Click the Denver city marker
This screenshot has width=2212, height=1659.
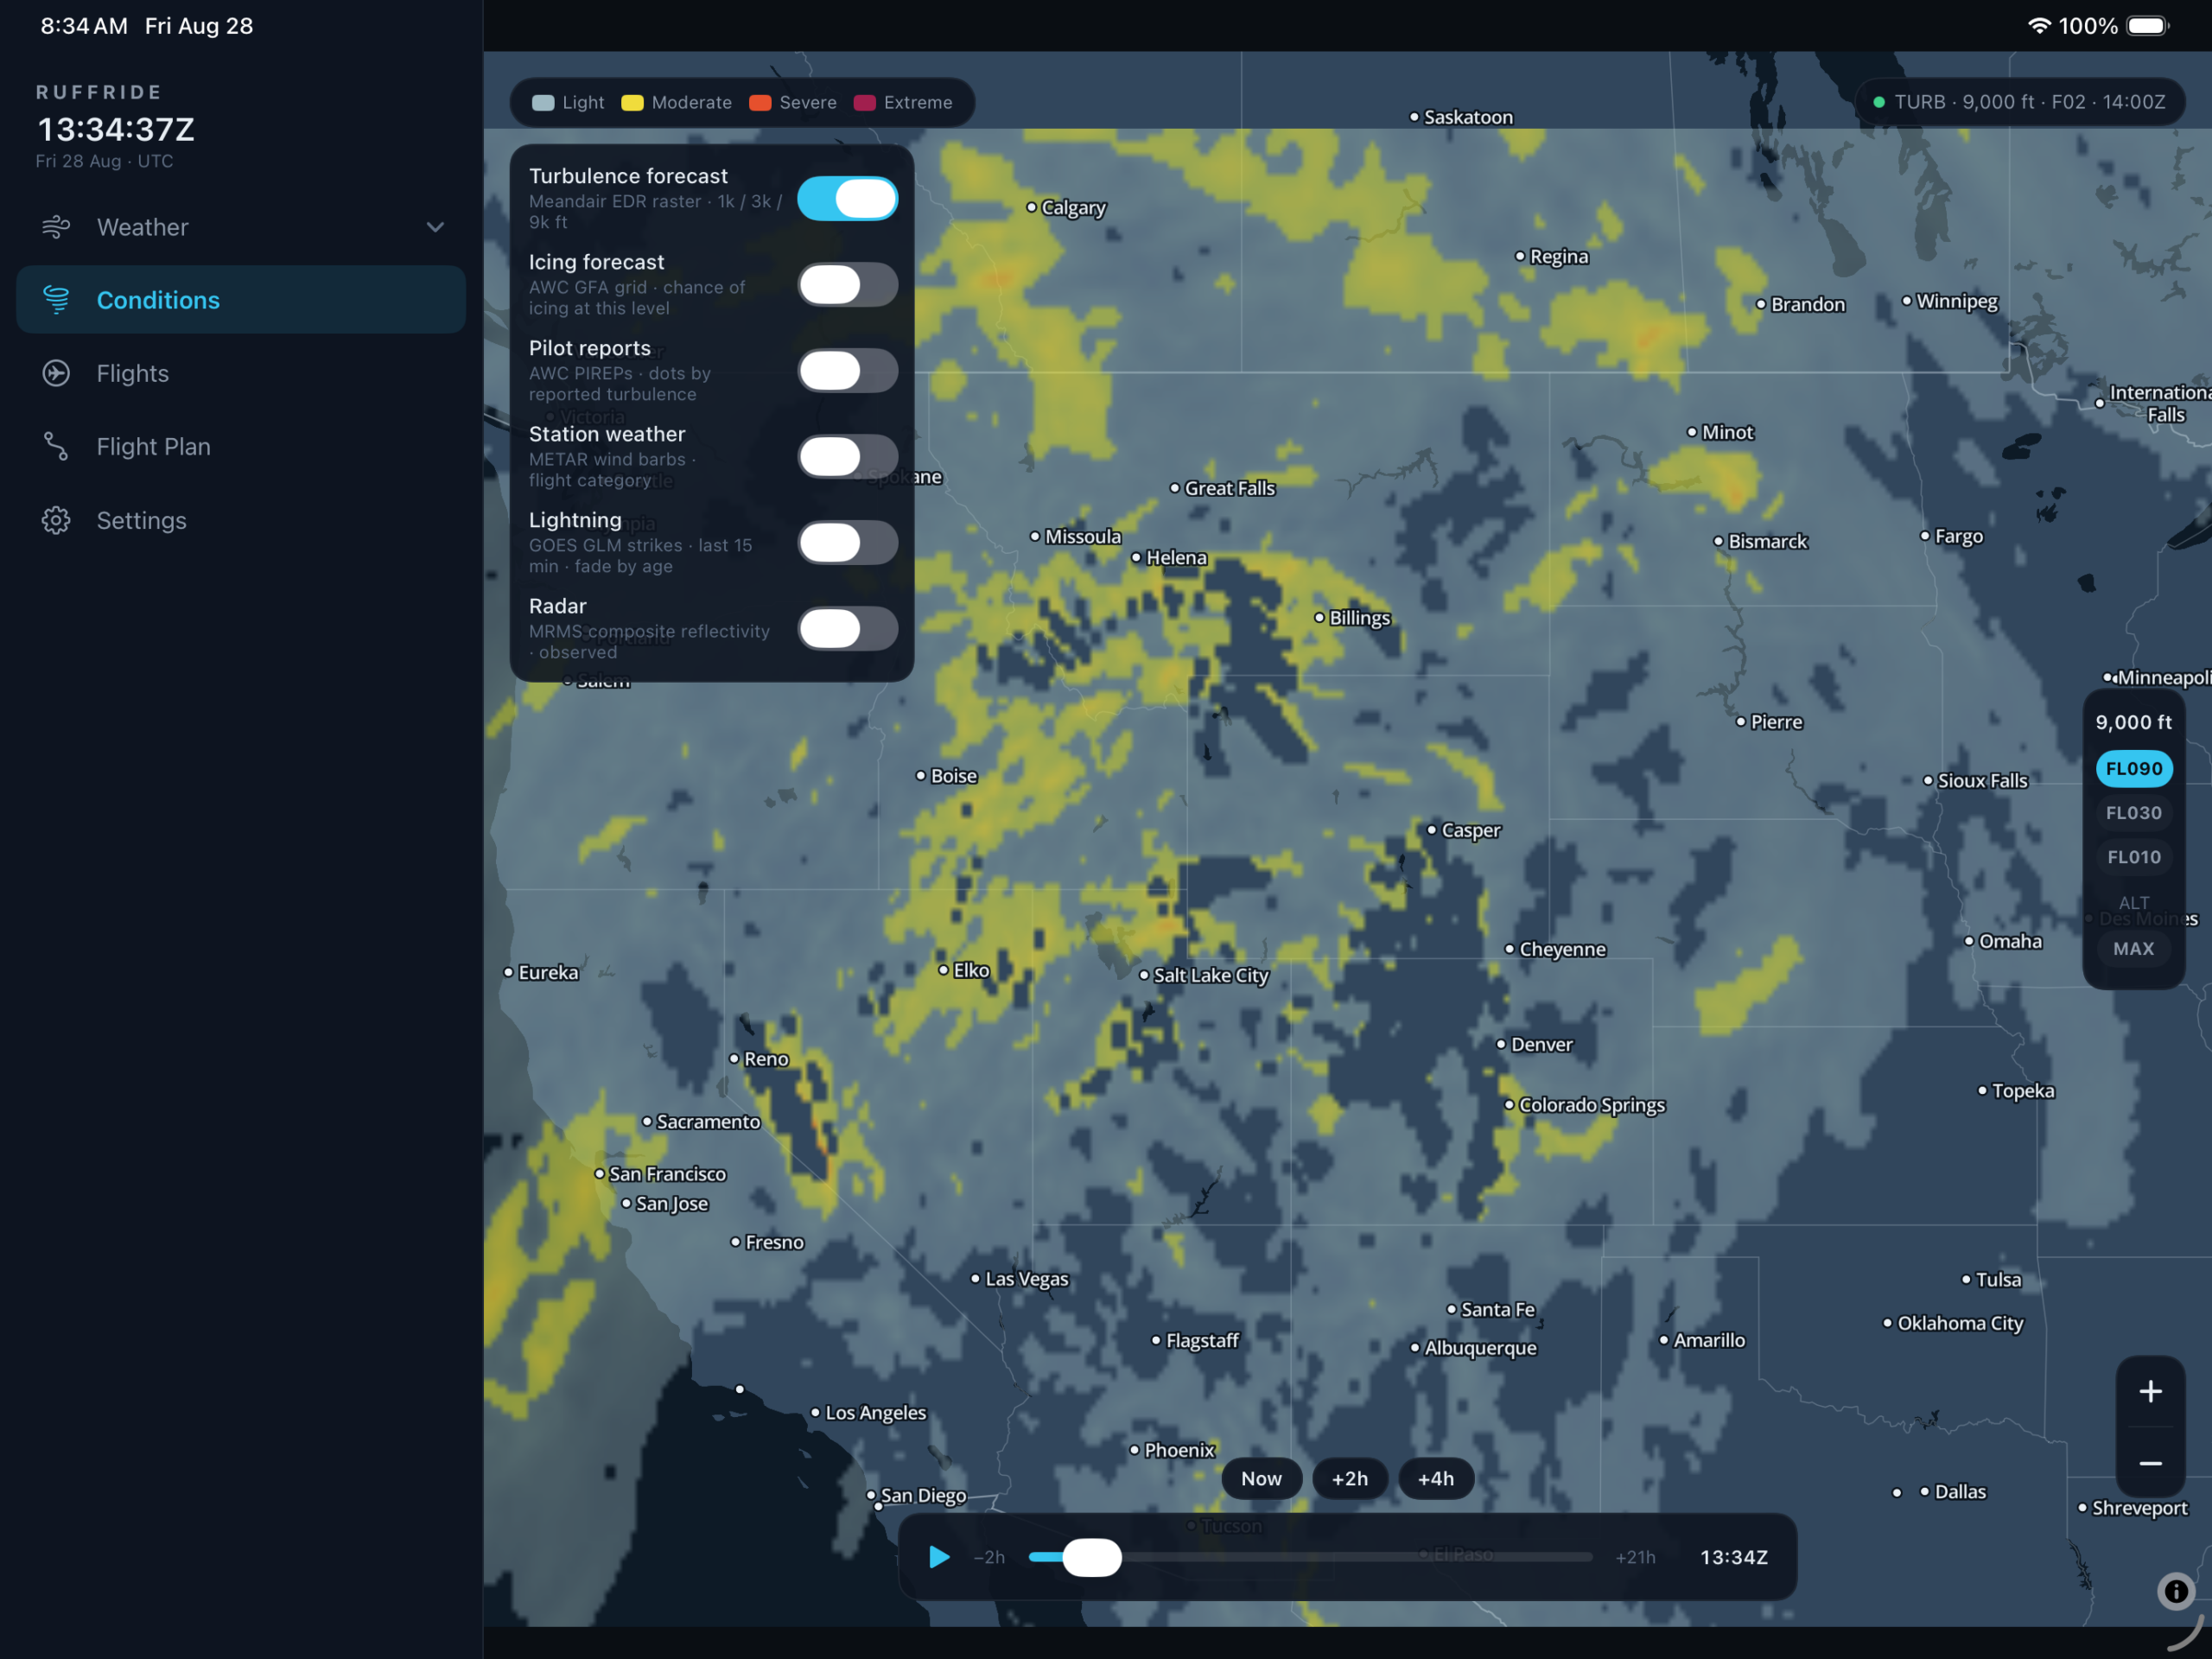(1501, 1044)
